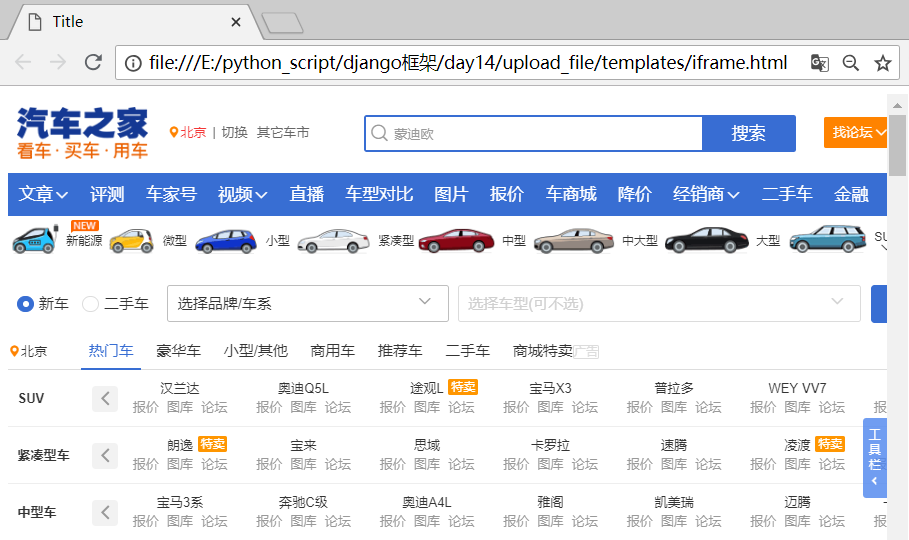The height and width of the screenshot is (540, 909).
Task: Click the search magnifier icon in search box
Action: [x=379, y=133]
